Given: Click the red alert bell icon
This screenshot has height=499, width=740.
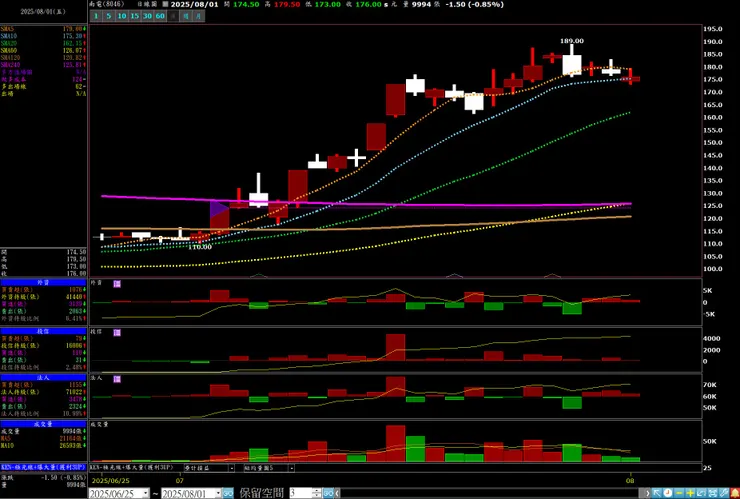Looking at the screenshot, I should click(735, 493).
